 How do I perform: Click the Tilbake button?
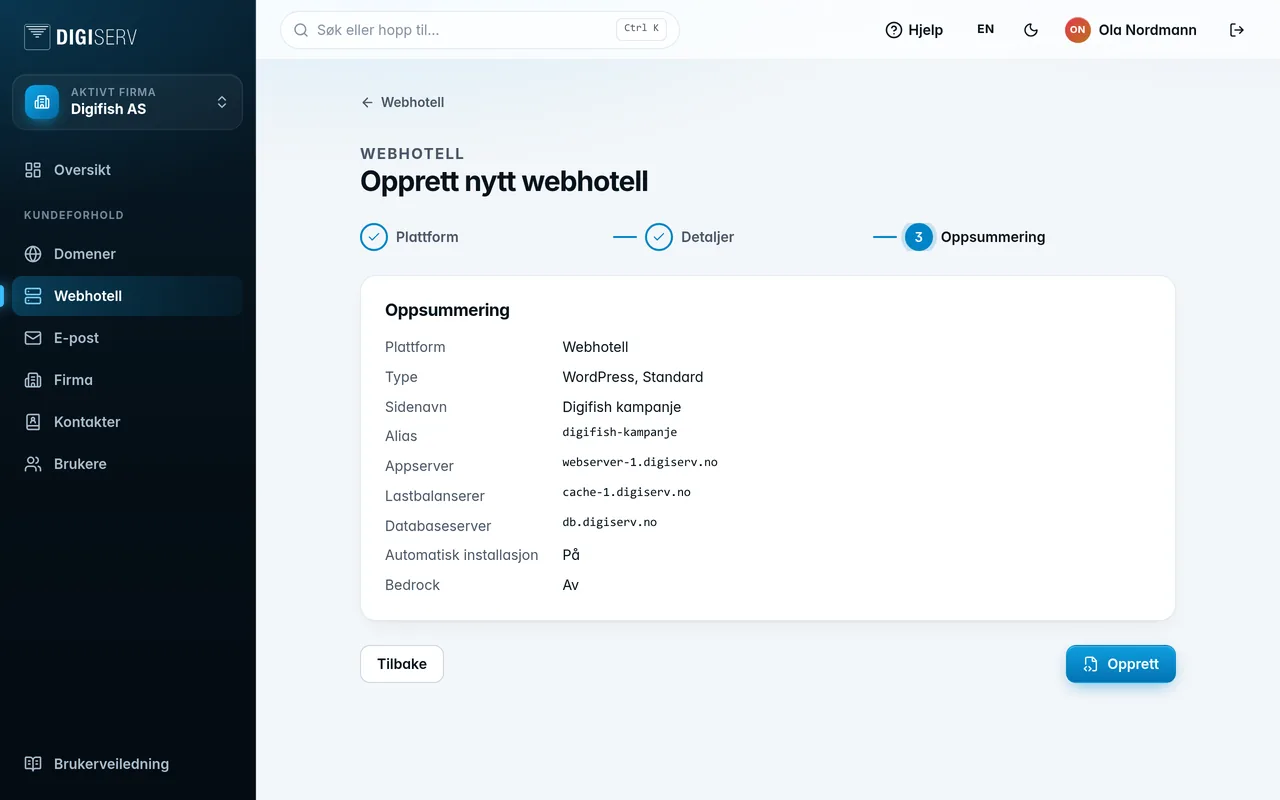[402, 664]
